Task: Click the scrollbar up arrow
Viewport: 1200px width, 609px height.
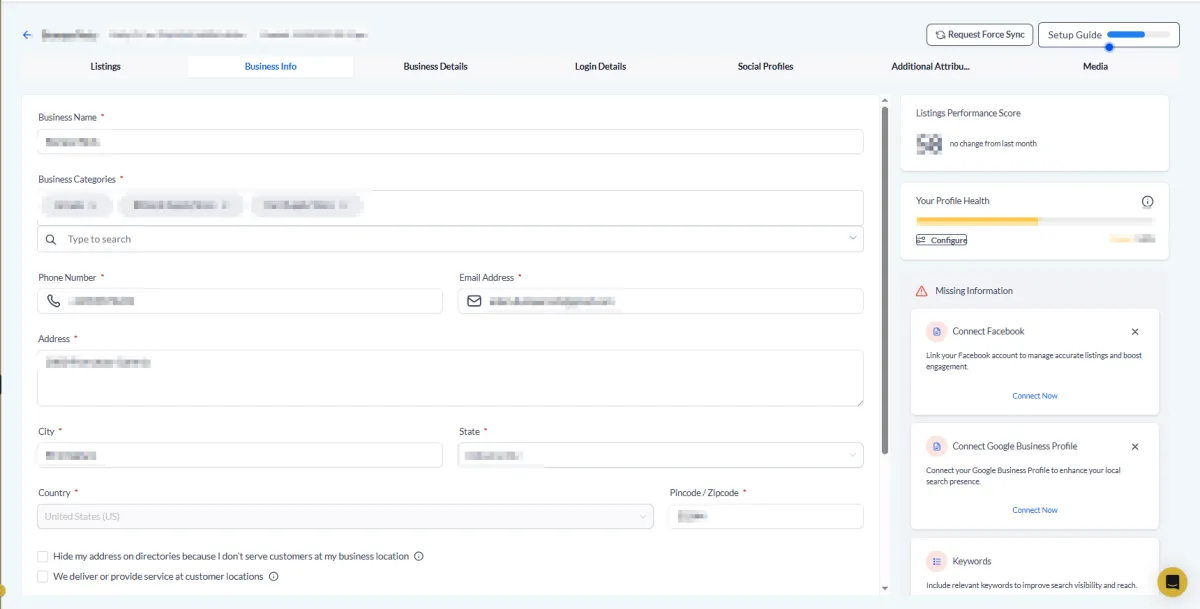Action: (885, 100)
